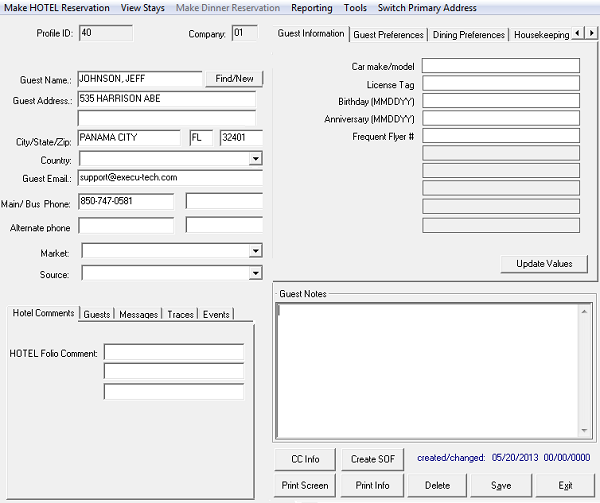This screenshot has width=600, height=503.
Task: Expand the Source dropdown
Action: 255,273
